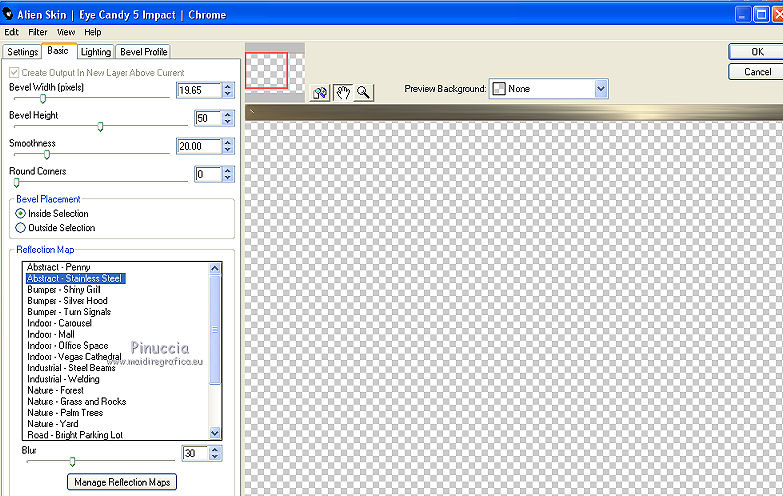Click the Bevel Height value field
The height and width of the screenshot is (496, 783).
(x=208, y=118)
